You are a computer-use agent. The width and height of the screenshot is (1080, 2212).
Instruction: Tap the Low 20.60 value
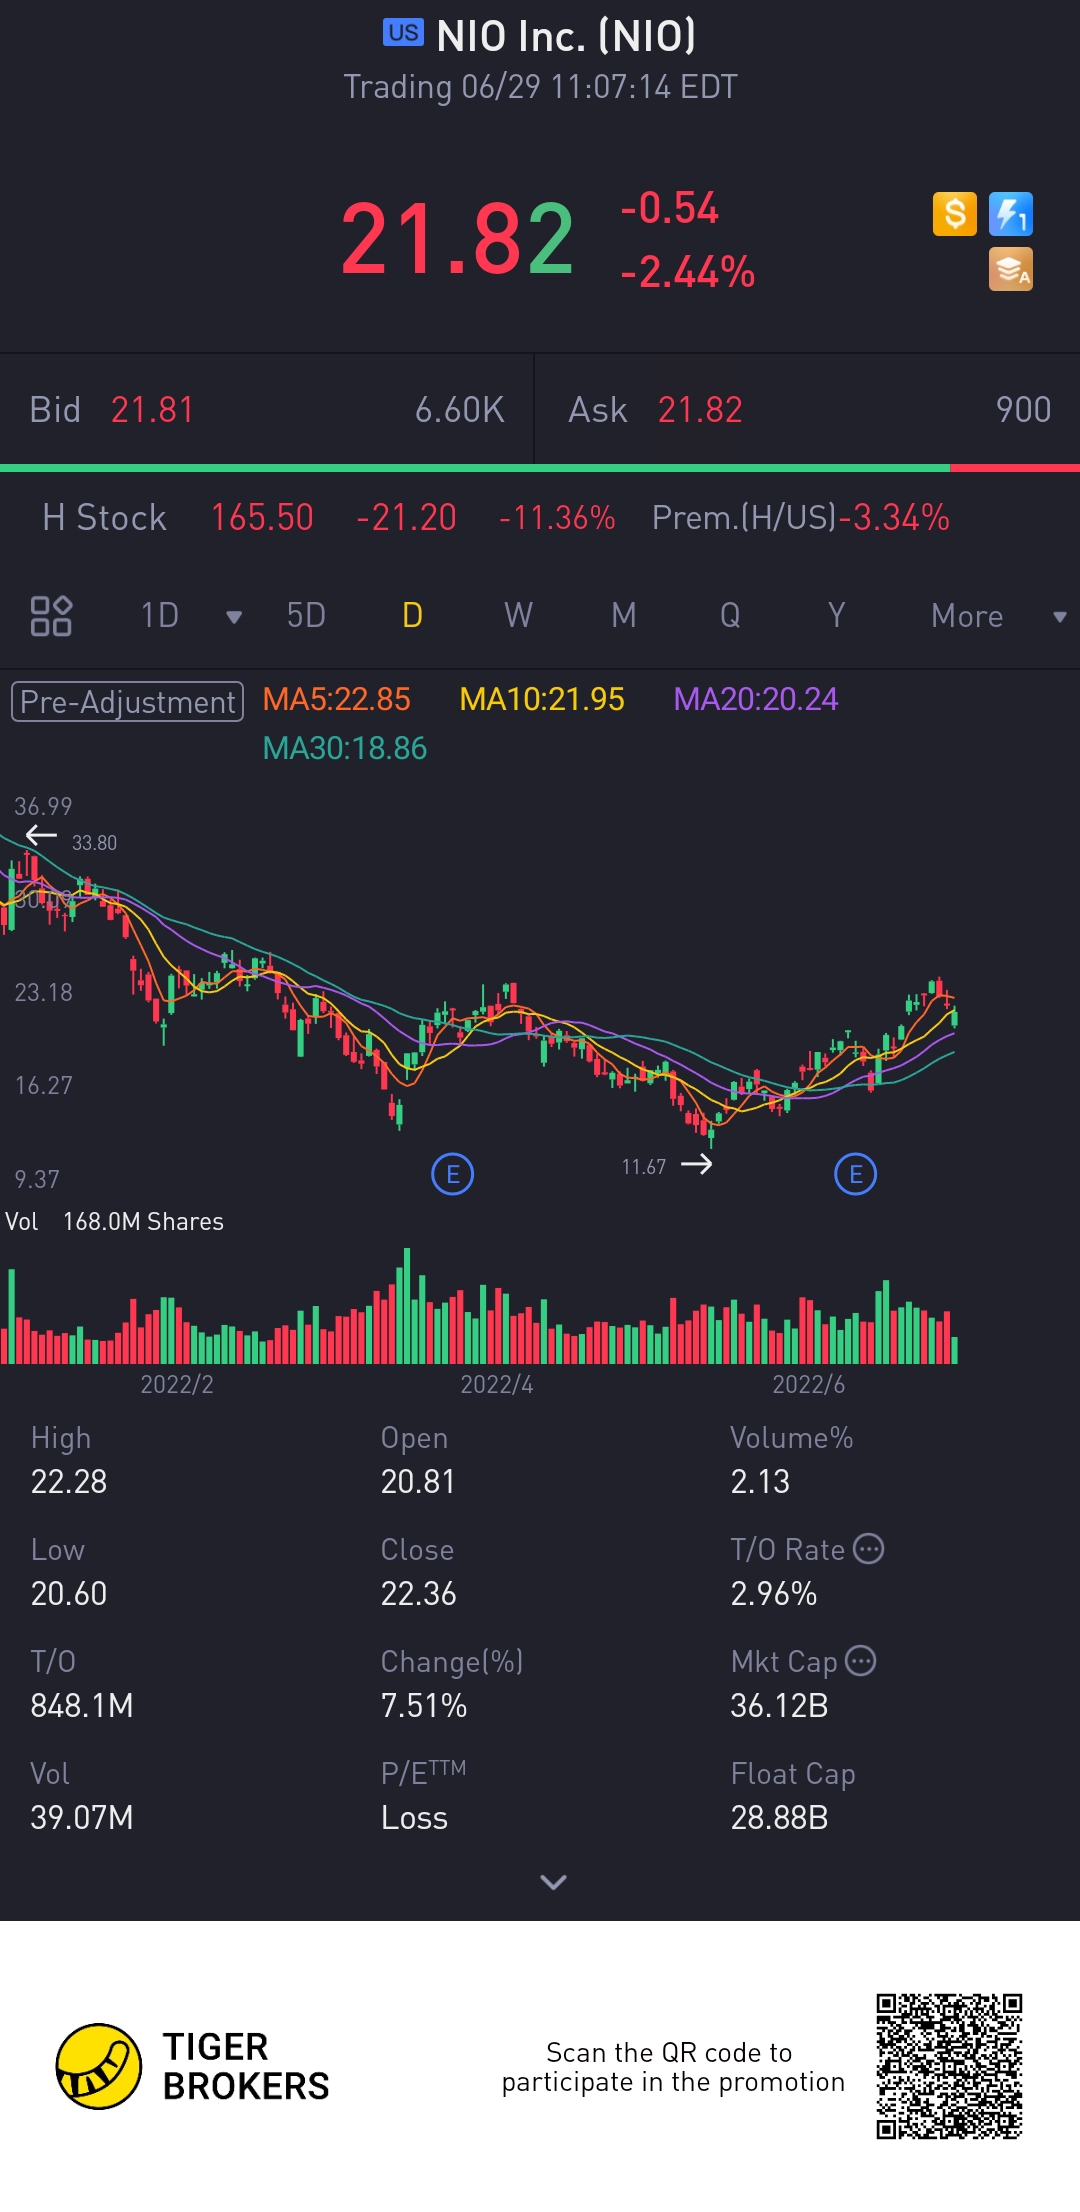[69, 1593]
